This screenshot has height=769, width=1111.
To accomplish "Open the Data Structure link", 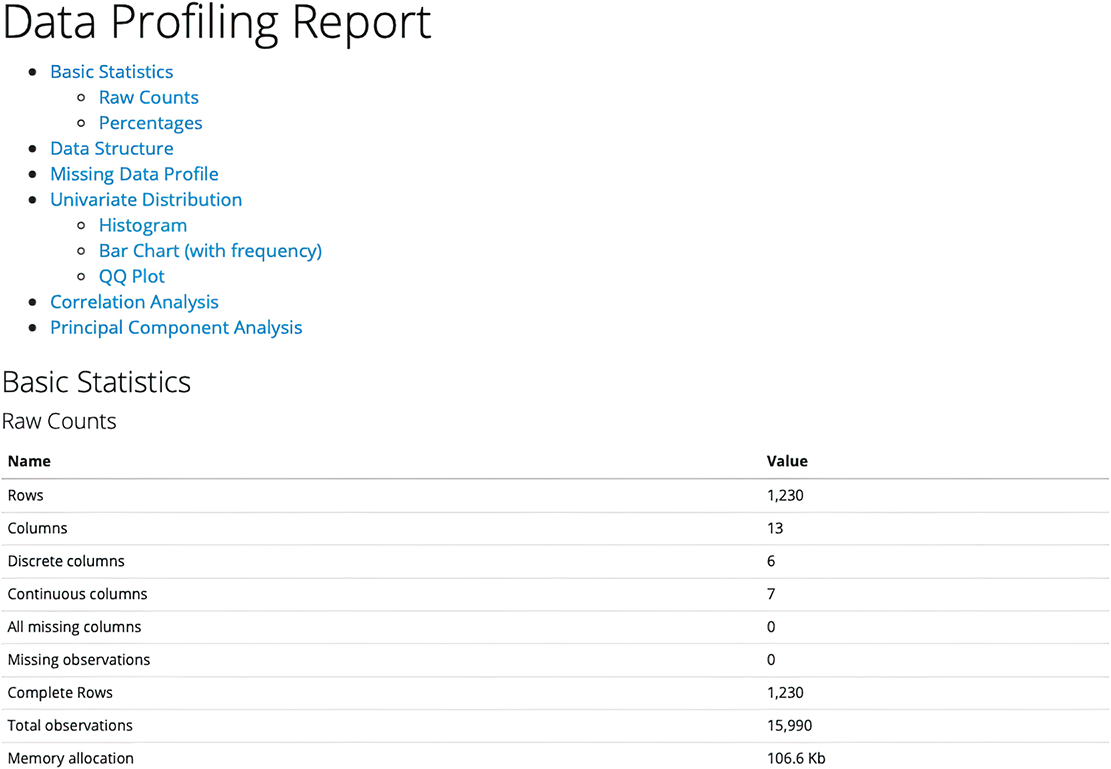I will [111, 148].
